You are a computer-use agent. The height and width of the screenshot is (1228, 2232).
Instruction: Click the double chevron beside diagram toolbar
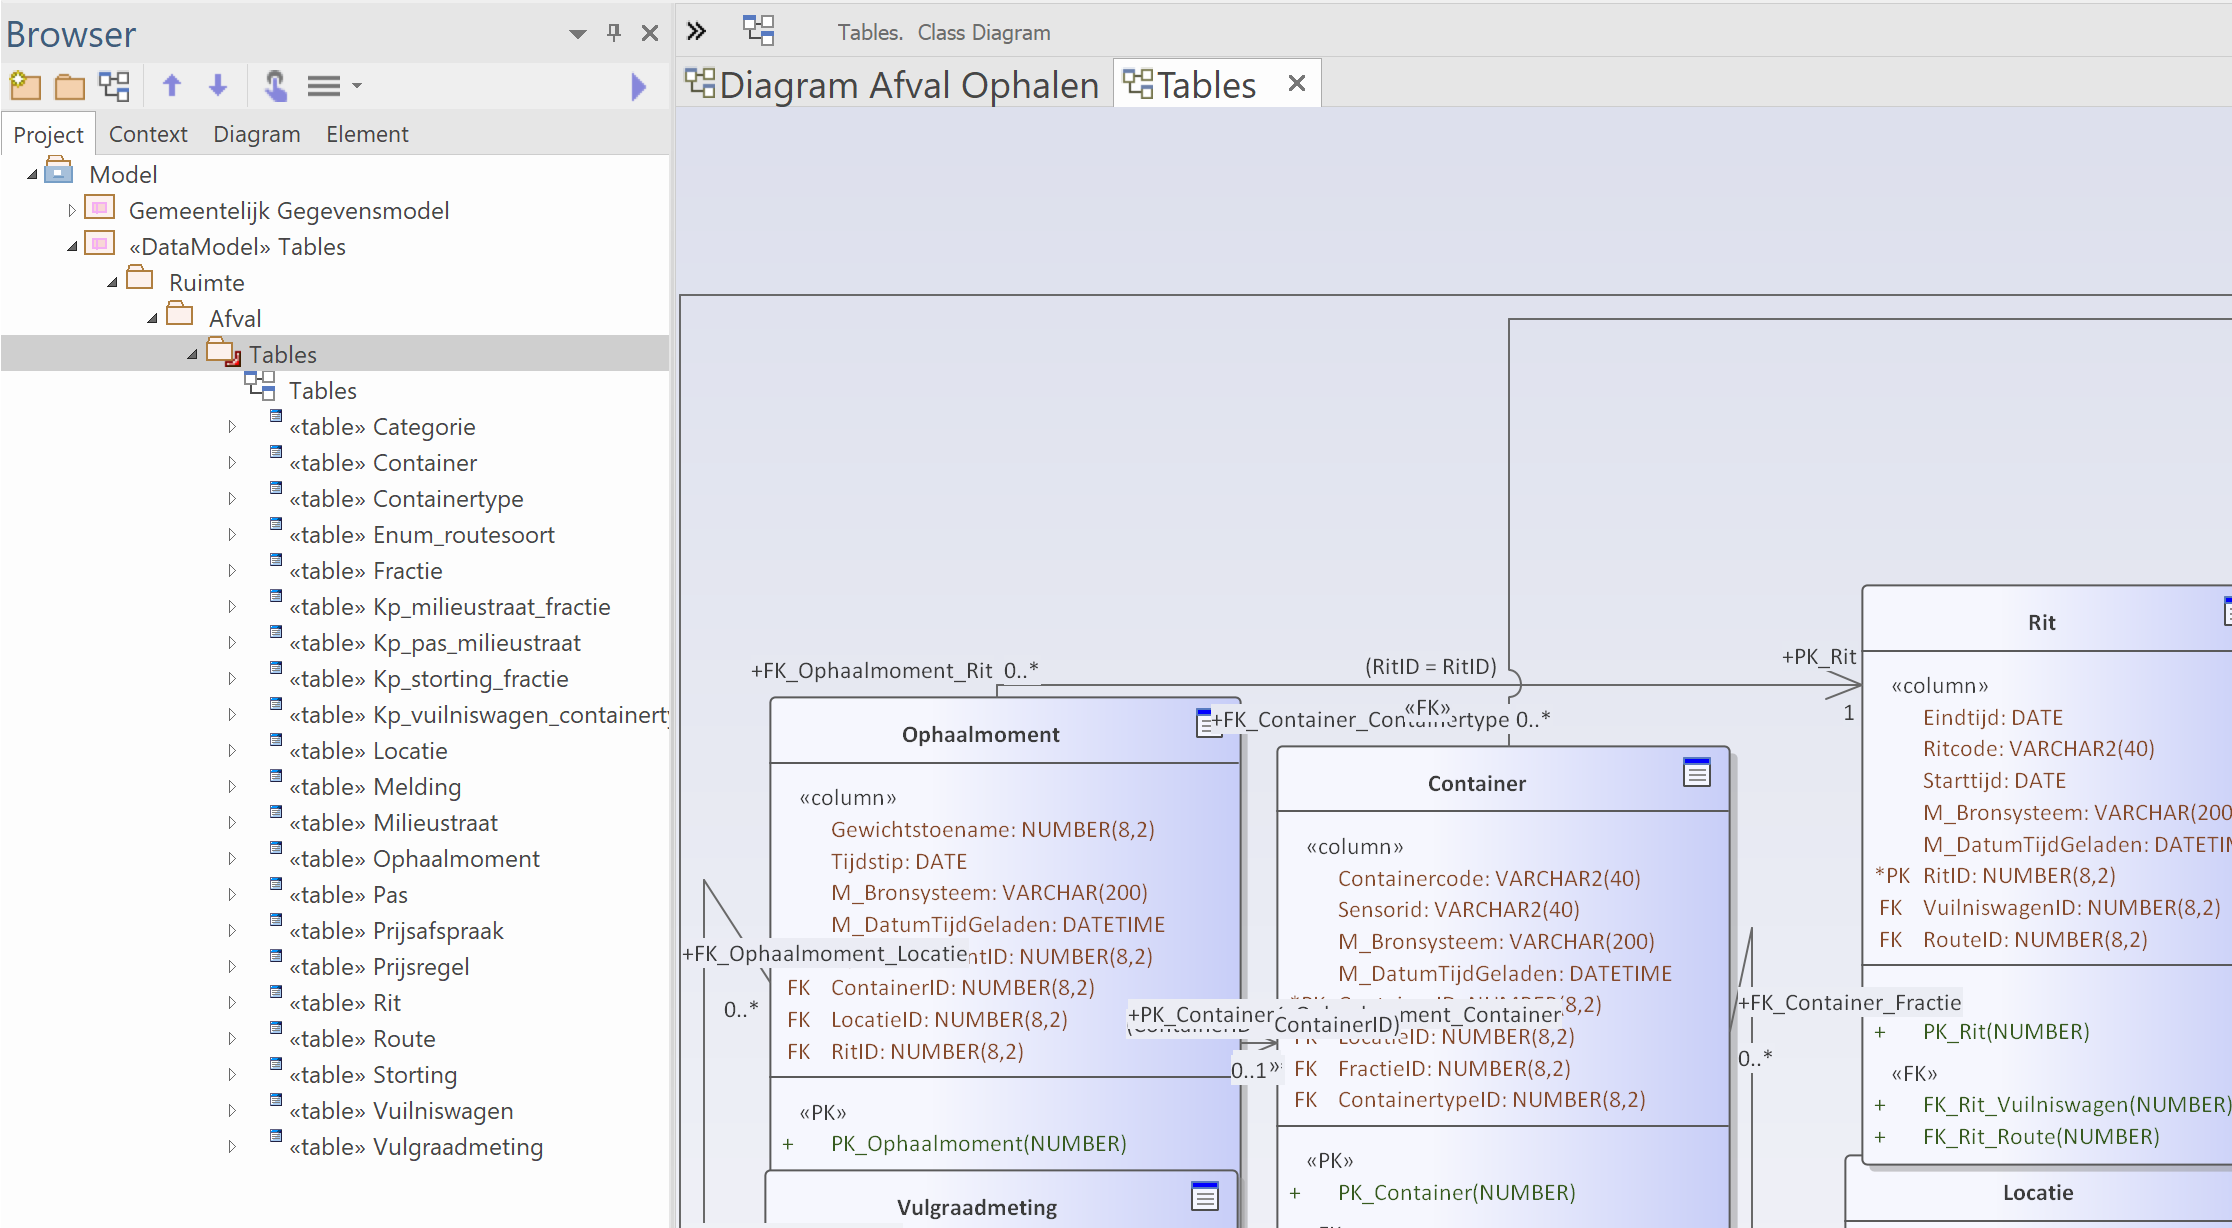pyautogui.click(x=697, y=31)
